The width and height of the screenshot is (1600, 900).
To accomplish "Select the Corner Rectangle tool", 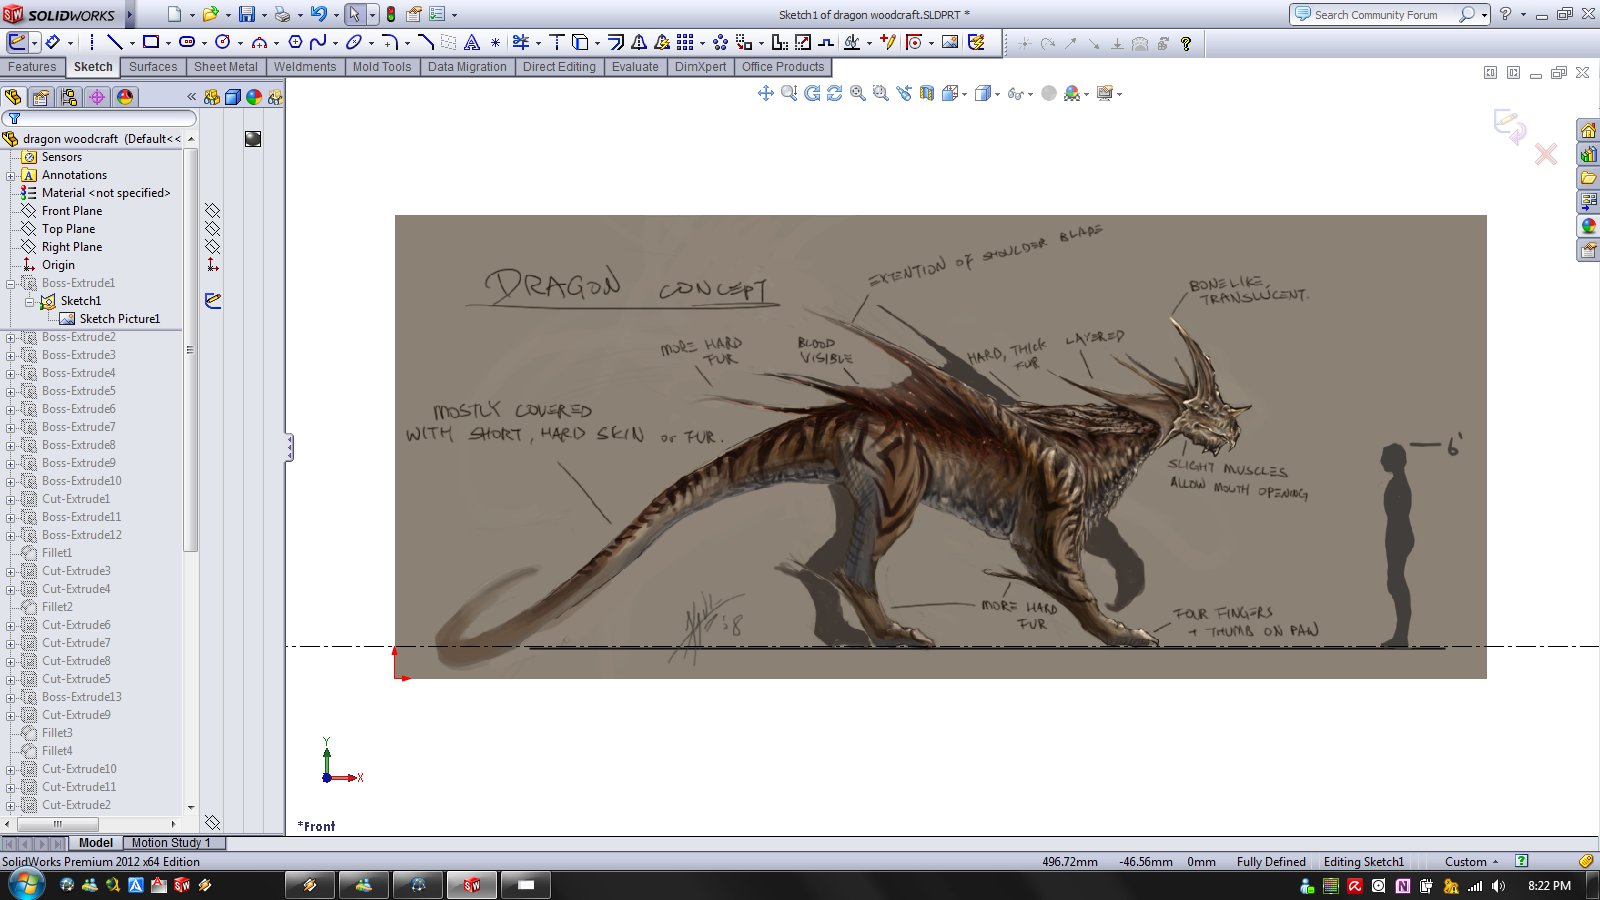I will 151,42.
